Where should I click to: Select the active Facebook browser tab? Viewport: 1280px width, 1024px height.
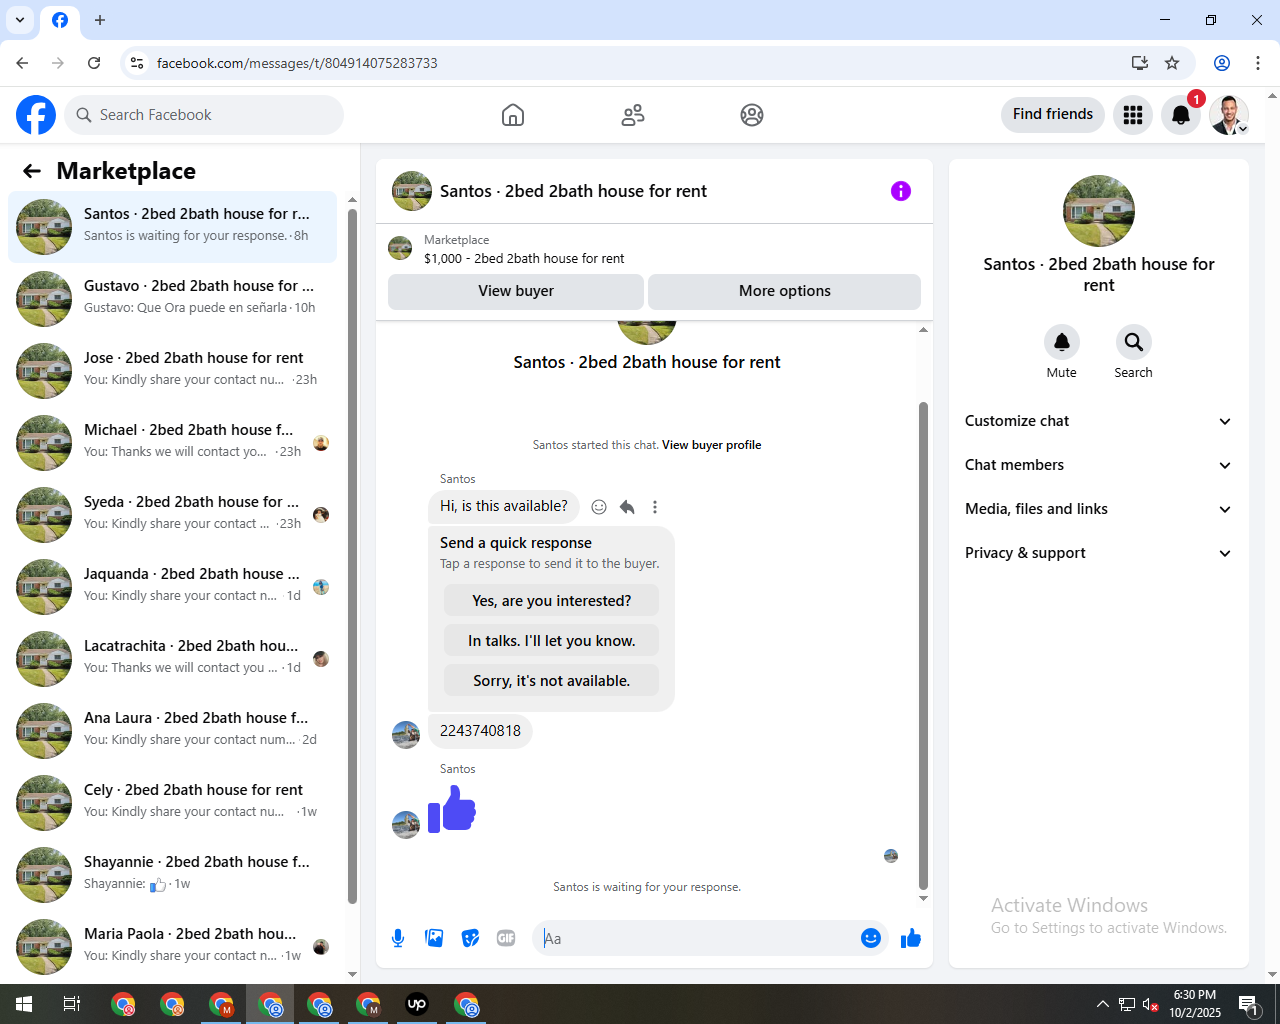[60, 20]
